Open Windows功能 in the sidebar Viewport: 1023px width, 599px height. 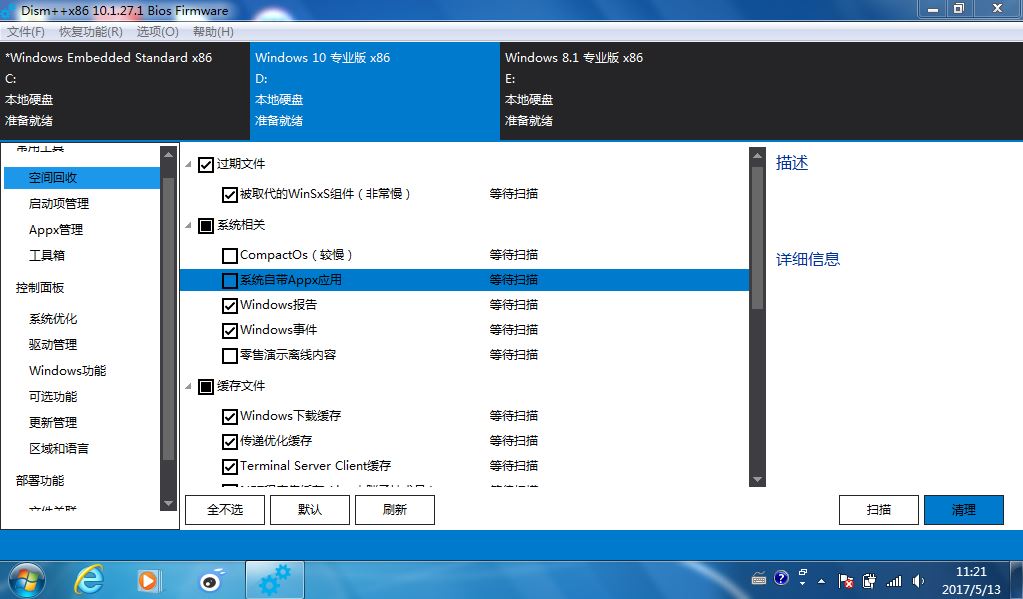(67, 371)
